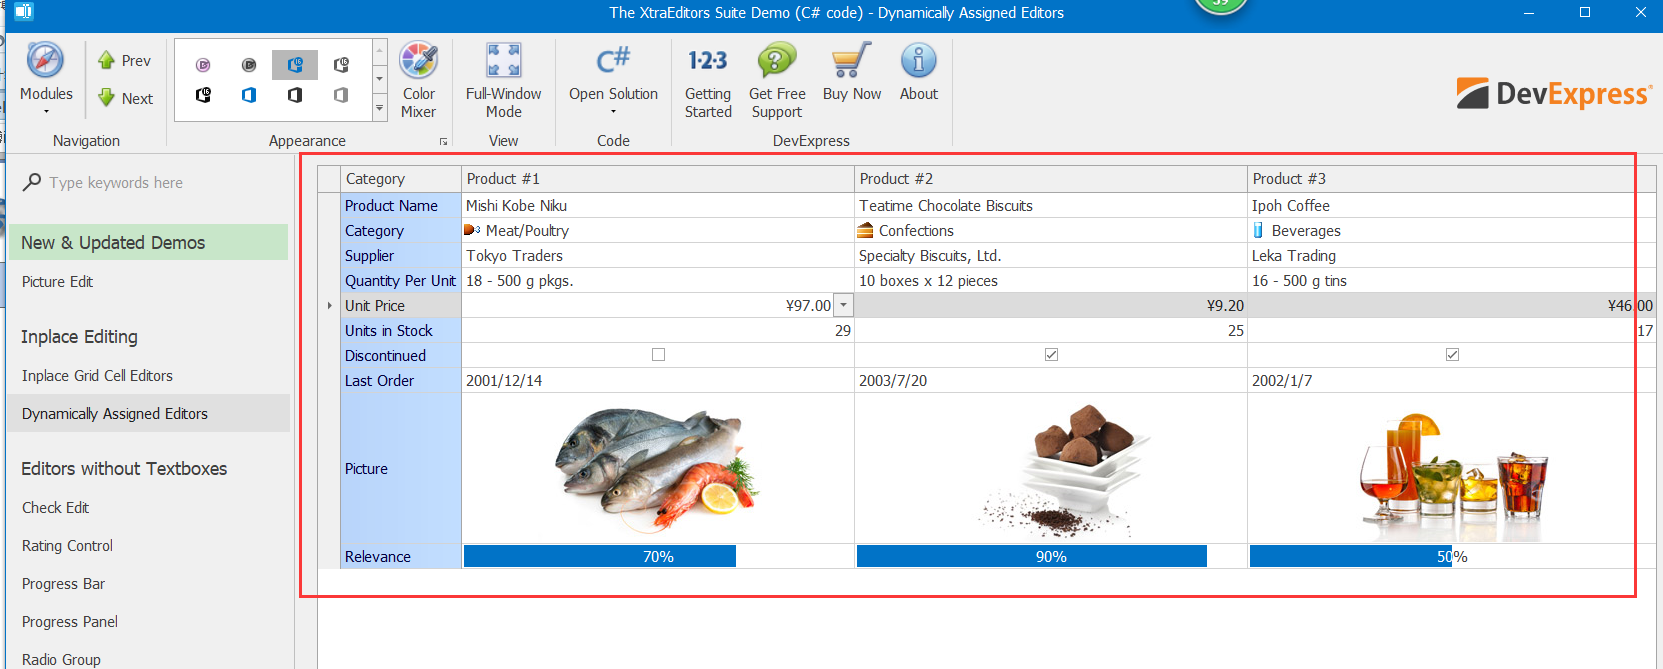Select the blue Office 2013 skin

pos(249,95)
